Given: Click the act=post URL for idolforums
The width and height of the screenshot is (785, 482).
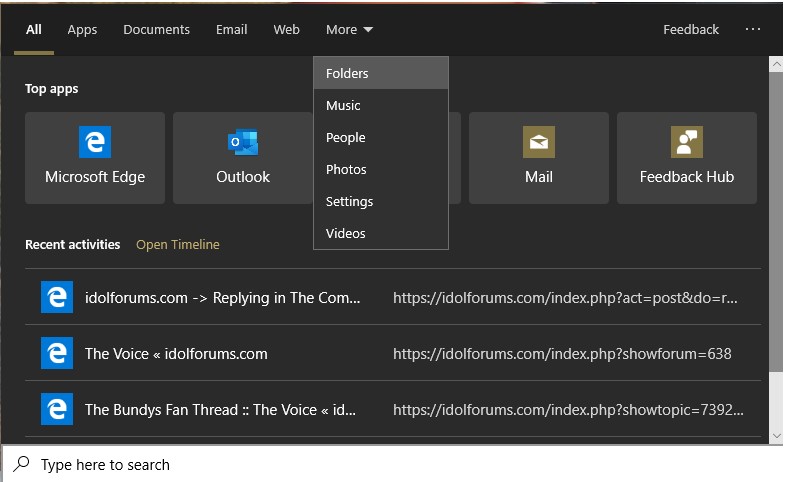Looking at the screenshot, I should (565, 298).
